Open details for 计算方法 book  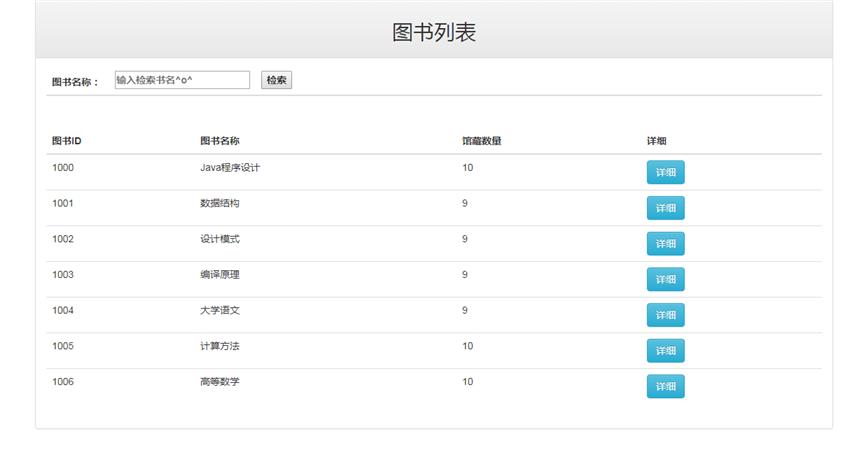tap(666, 350)
